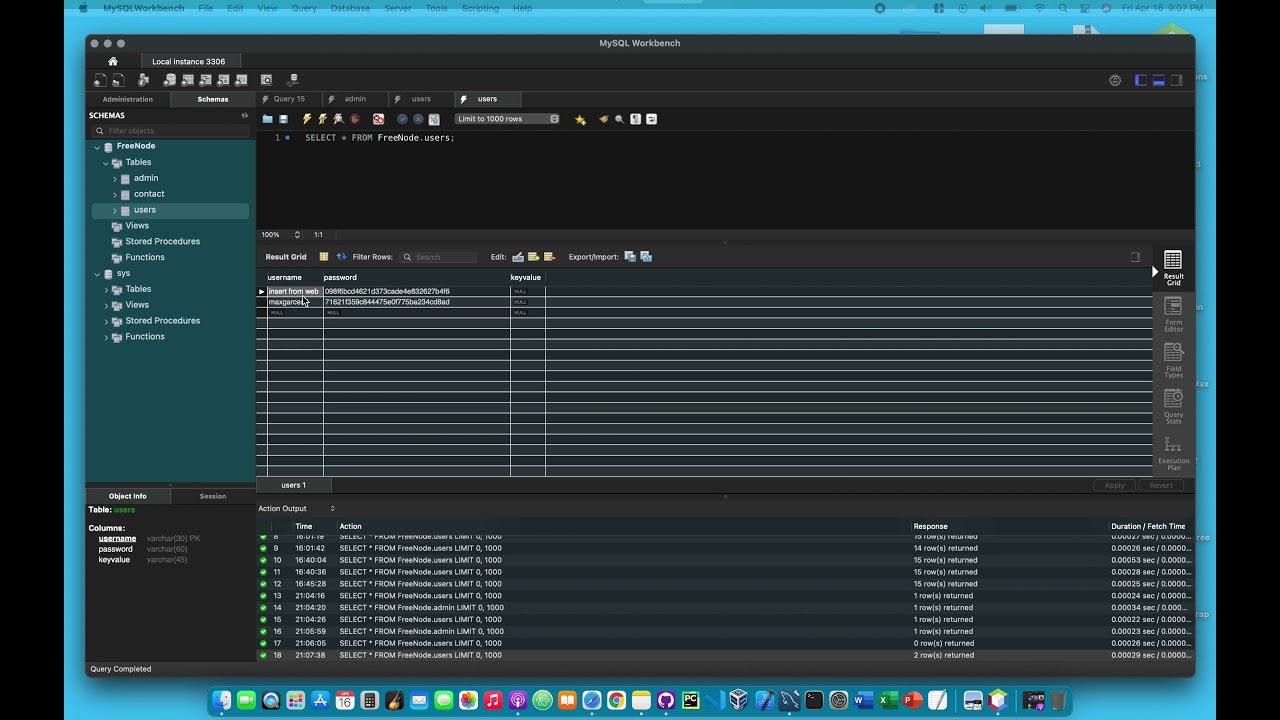
Task: Expand the users table node
Action: (x=114, y=211)
